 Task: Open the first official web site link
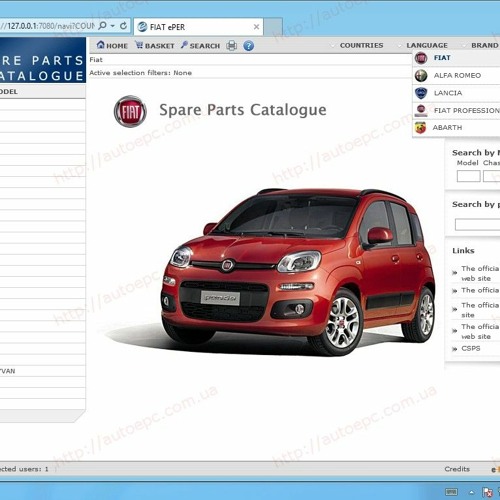(x=480, y=273)
